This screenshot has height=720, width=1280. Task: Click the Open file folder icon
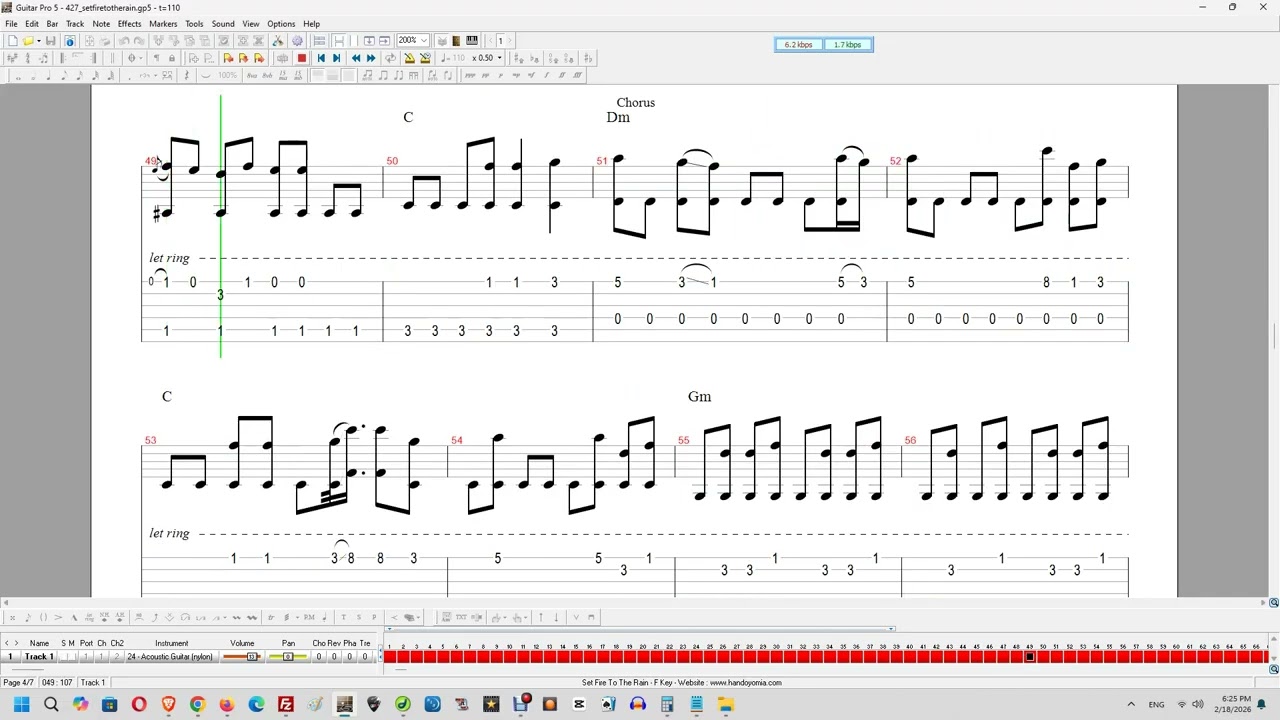(28, 41)
